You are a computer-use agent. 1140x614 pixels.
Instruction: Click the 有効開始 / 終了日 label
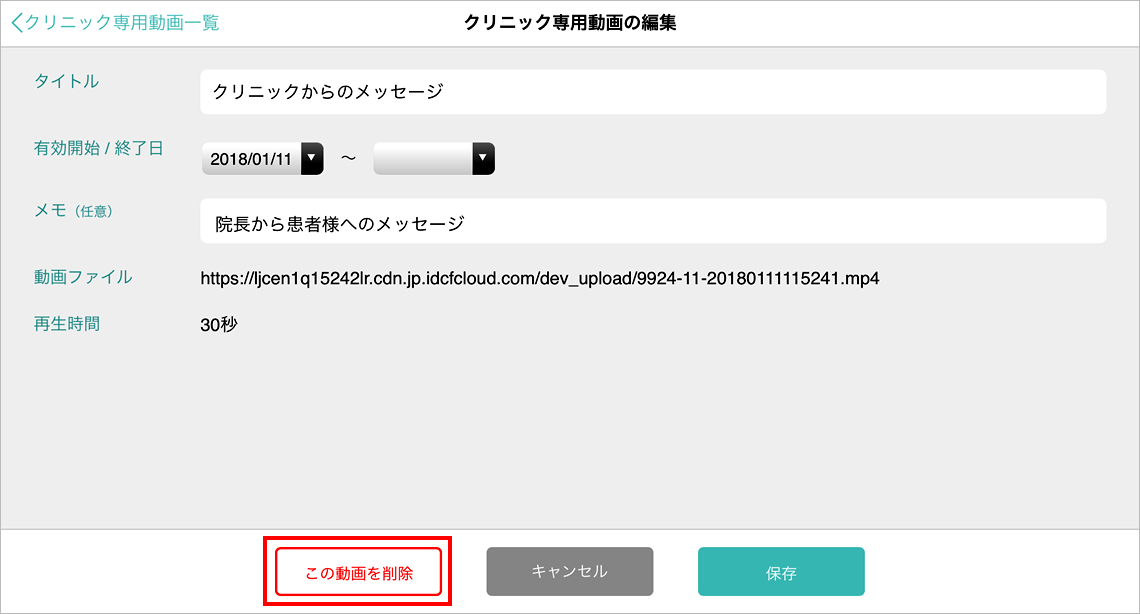98,148
